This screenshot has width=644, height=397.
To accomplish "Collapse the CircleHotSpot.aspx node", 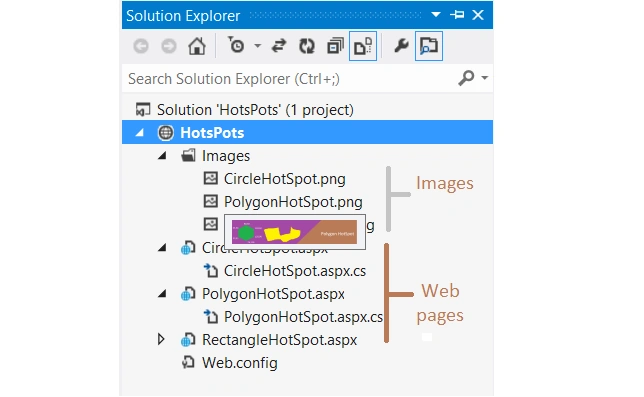I will 162,248.
